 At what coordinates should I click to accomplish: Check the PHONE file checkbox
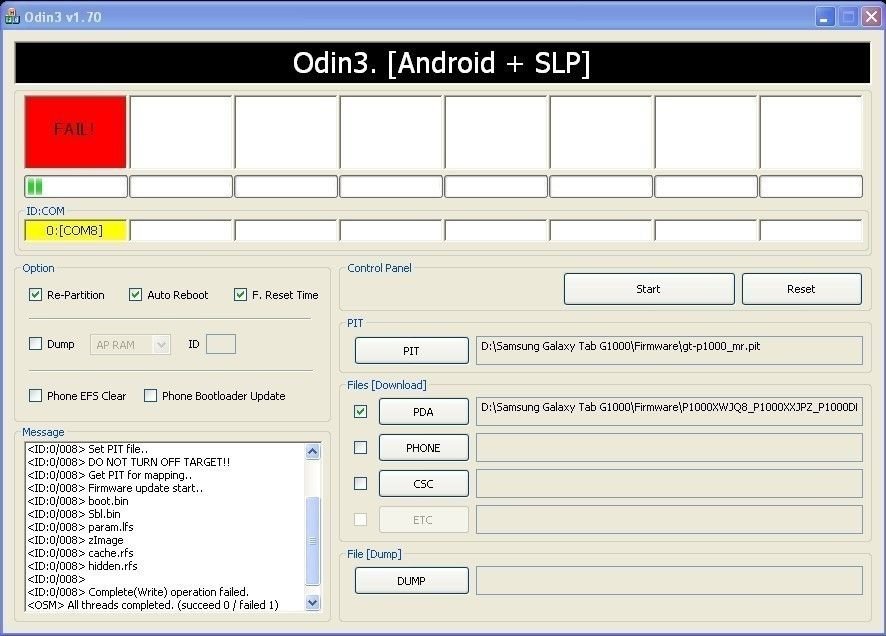coord(360,447)
